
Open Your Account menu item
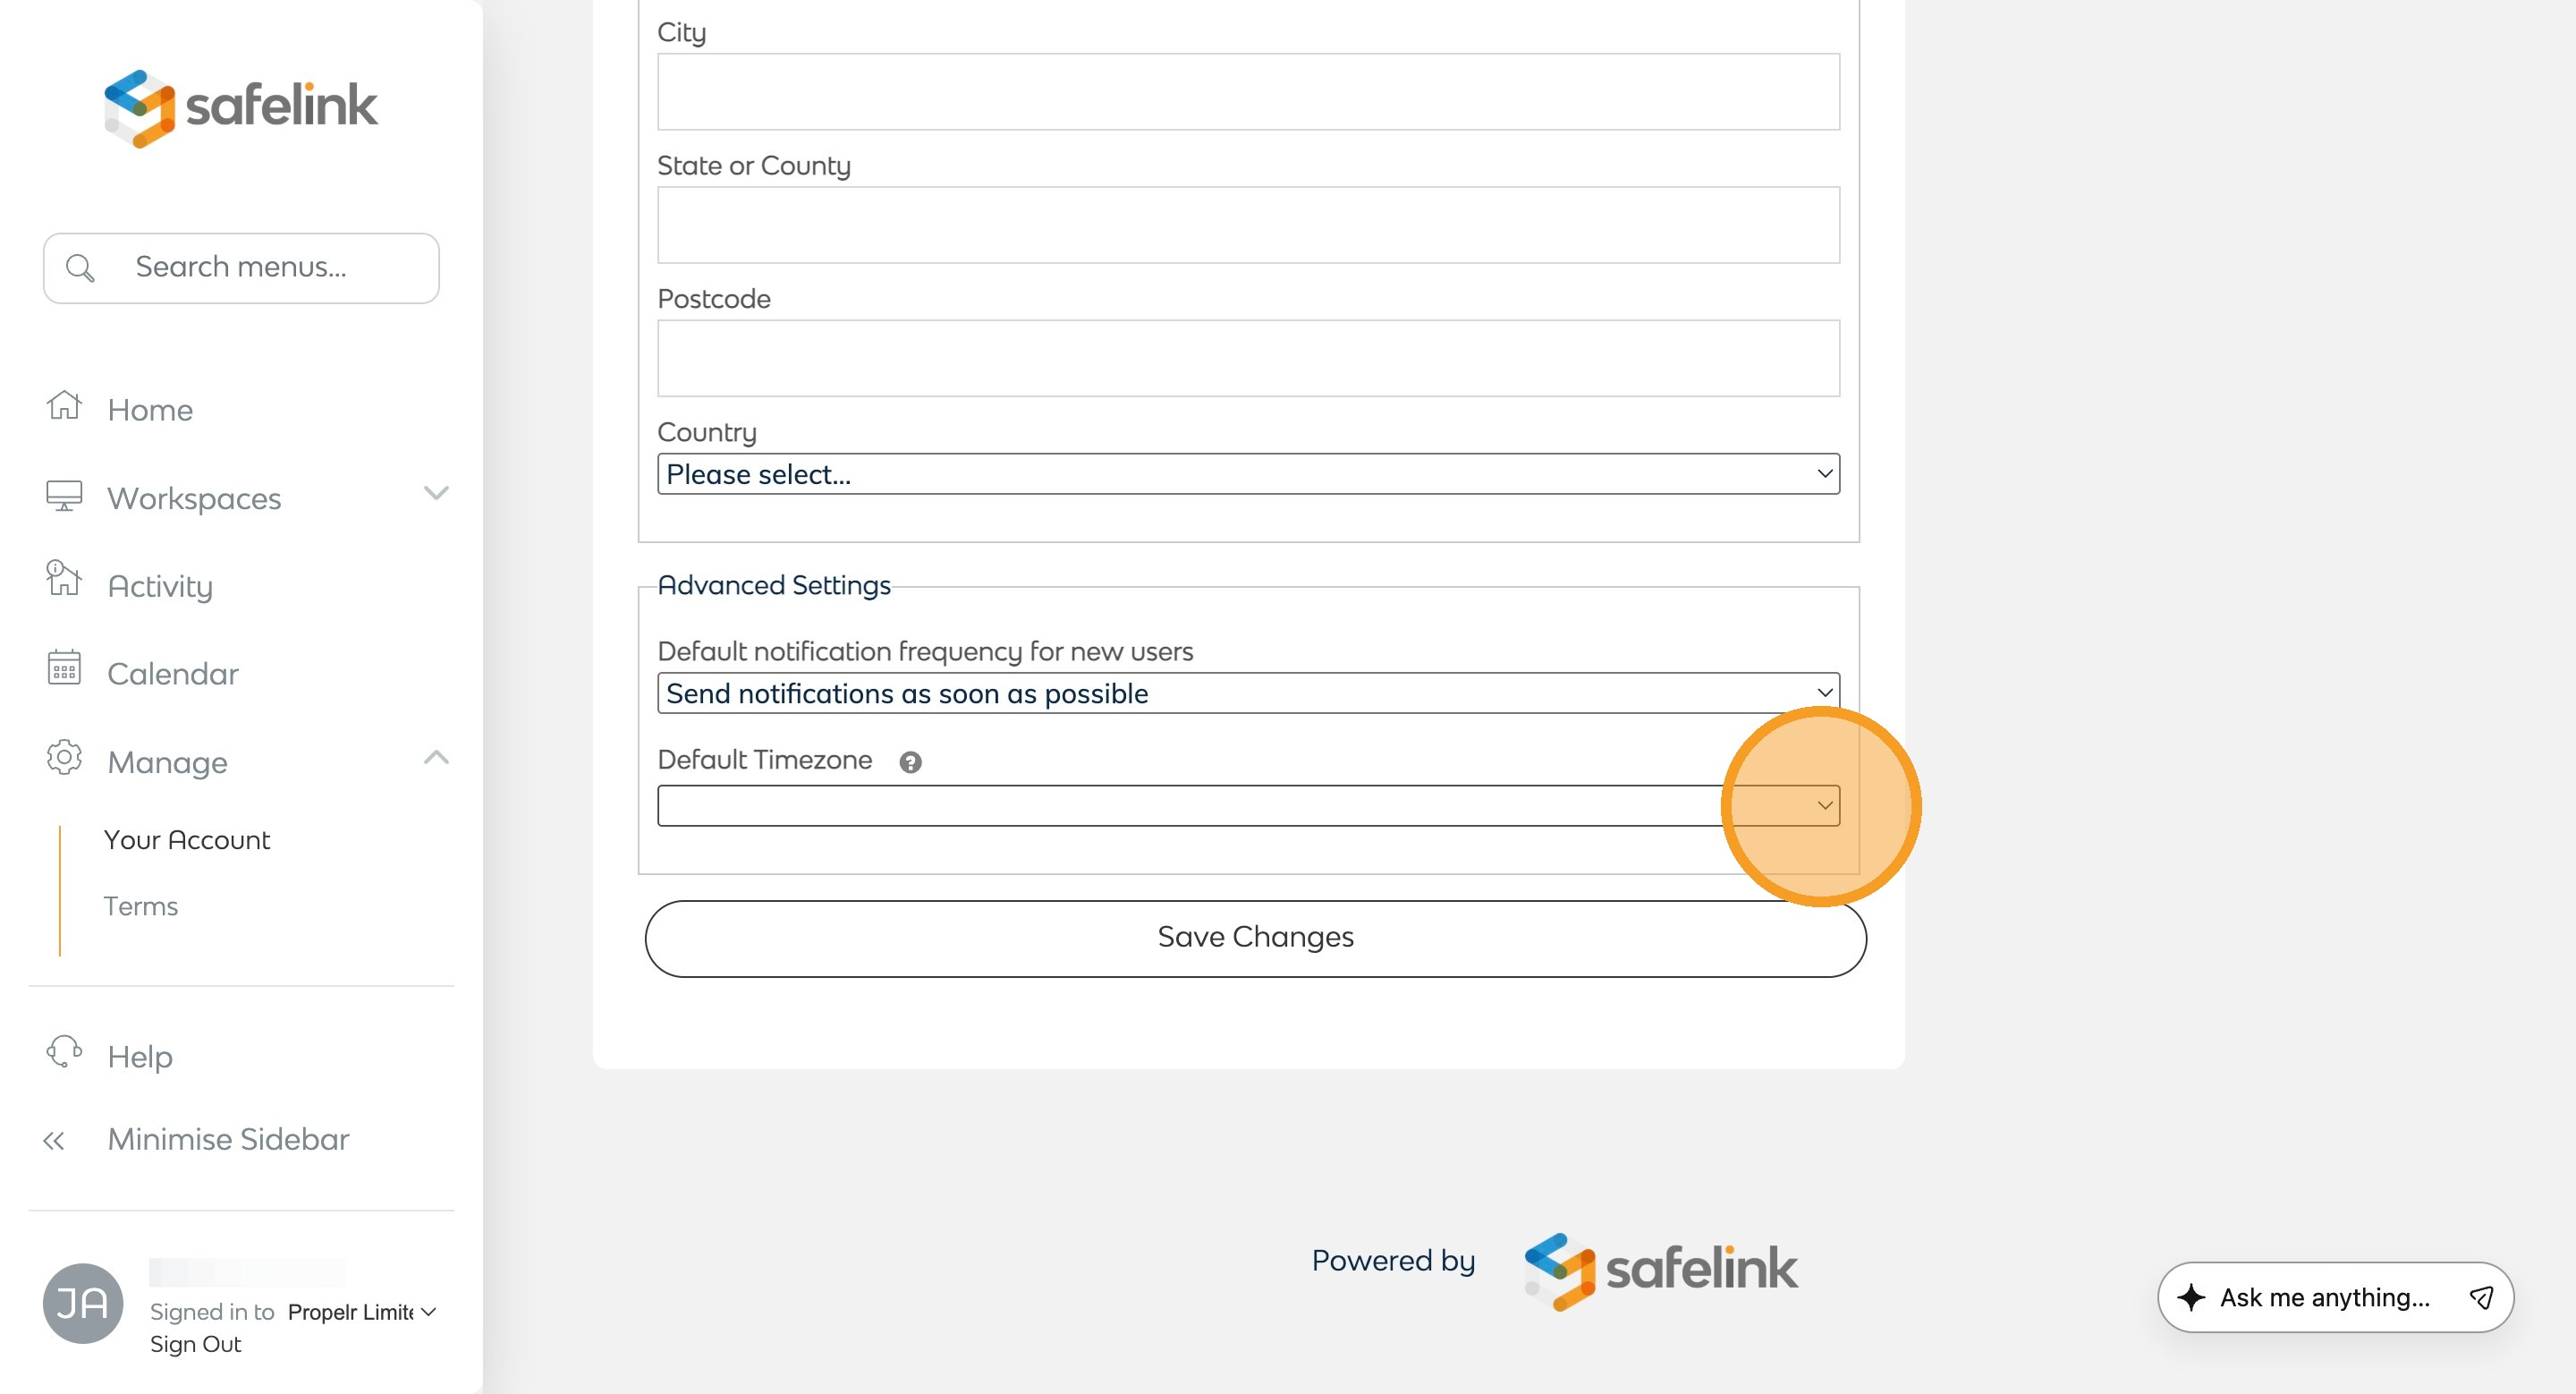187,840
